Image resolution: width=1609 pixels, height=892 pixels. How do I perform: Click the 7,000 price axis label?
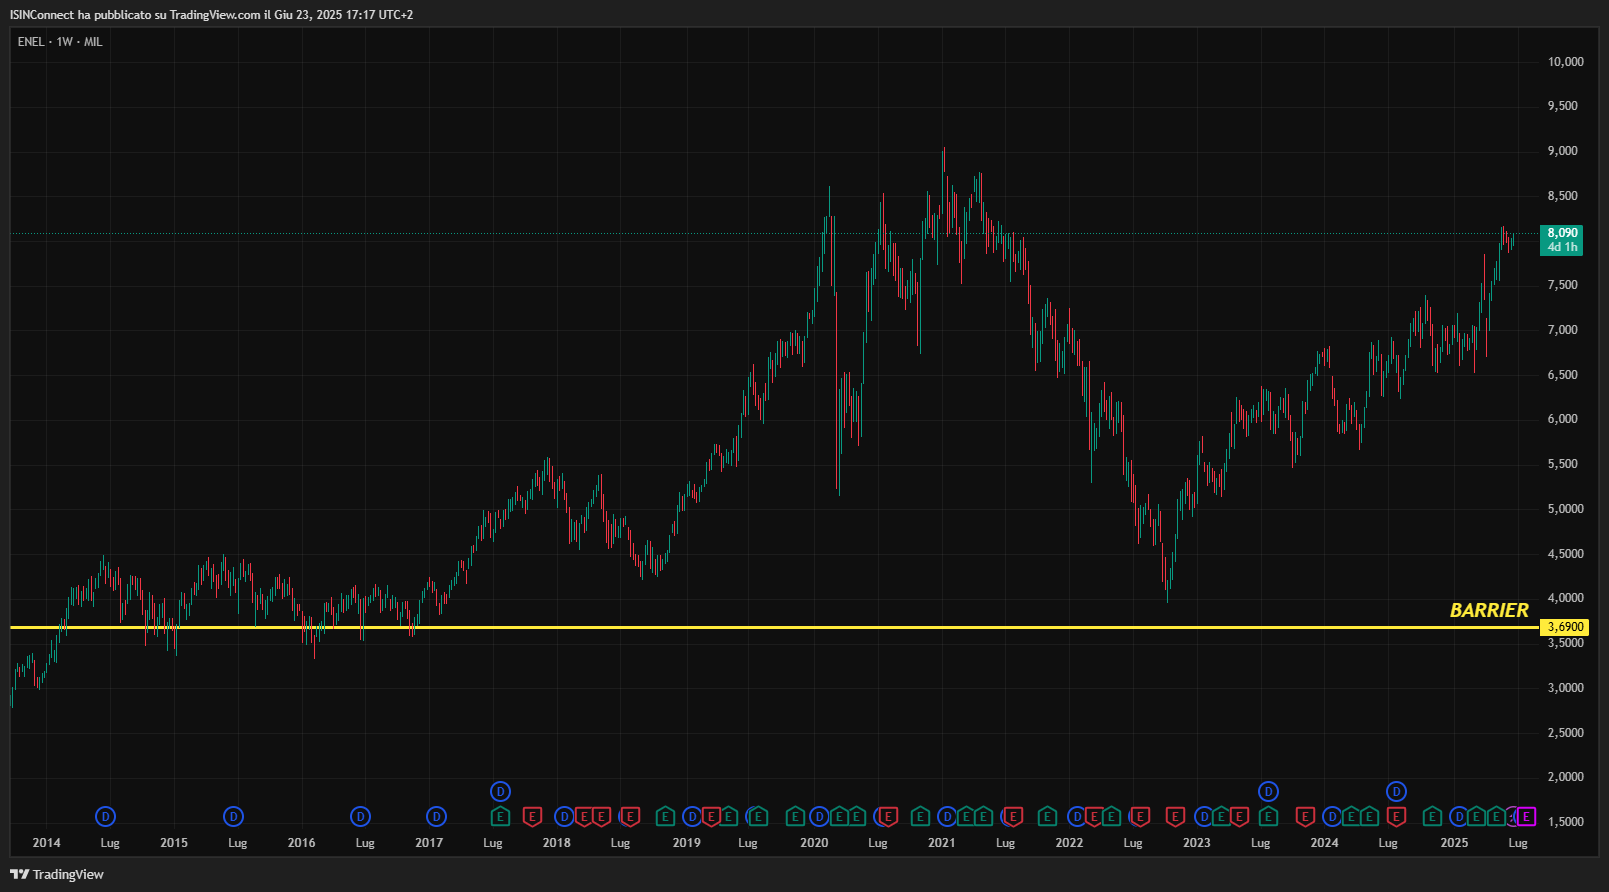click(1563, 330)
